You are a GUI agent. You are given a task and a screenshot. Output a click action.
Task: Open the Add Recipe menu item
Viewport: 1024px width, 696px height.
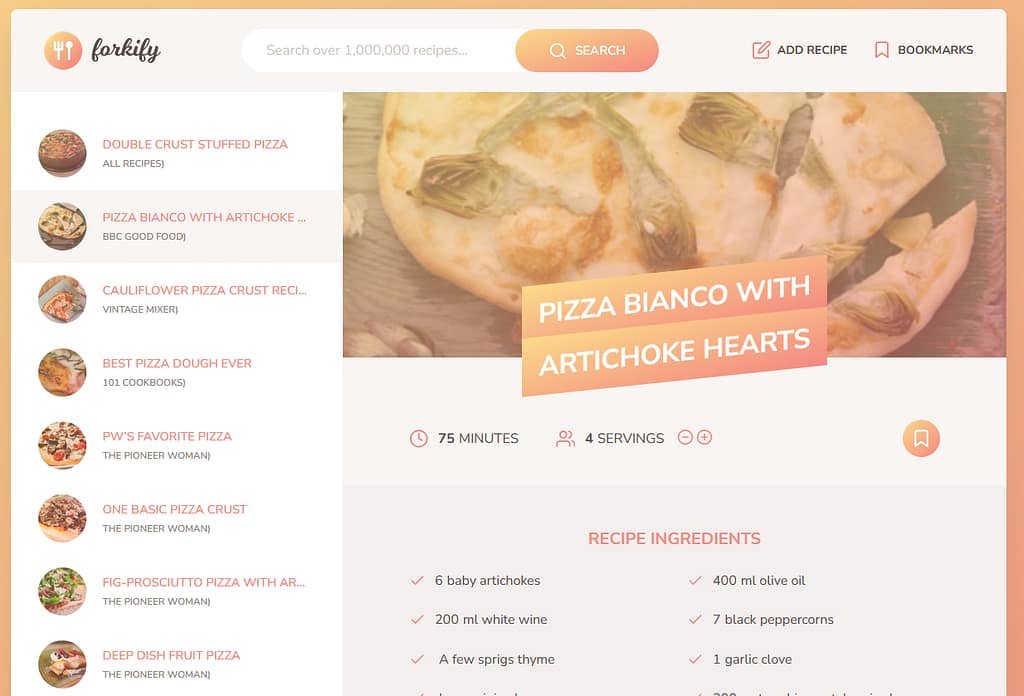click(799, 50)
